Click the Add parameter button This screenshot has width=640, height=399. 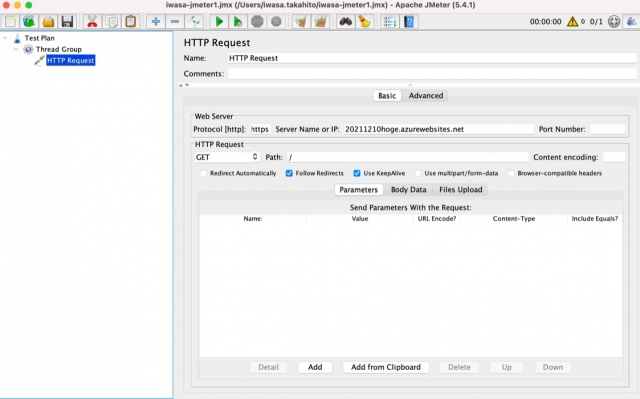(x=315, y=367)
